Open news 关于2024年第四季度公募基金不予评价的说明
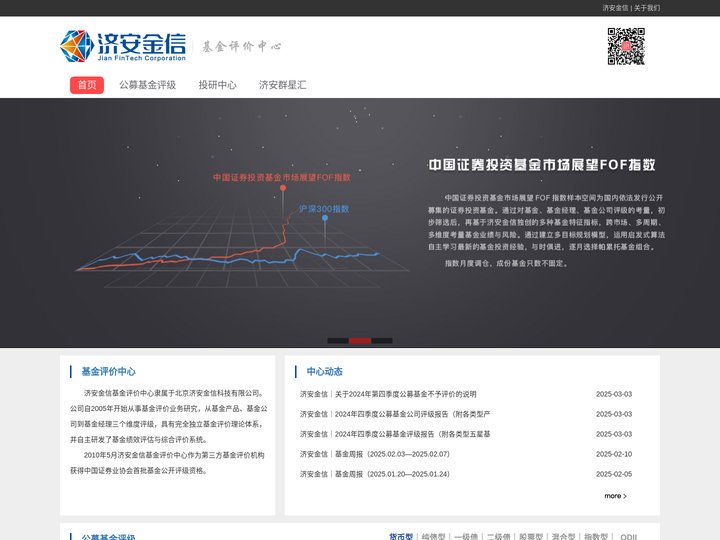Image resolution: width=720 pixels, height=540 pixels. 388,394
